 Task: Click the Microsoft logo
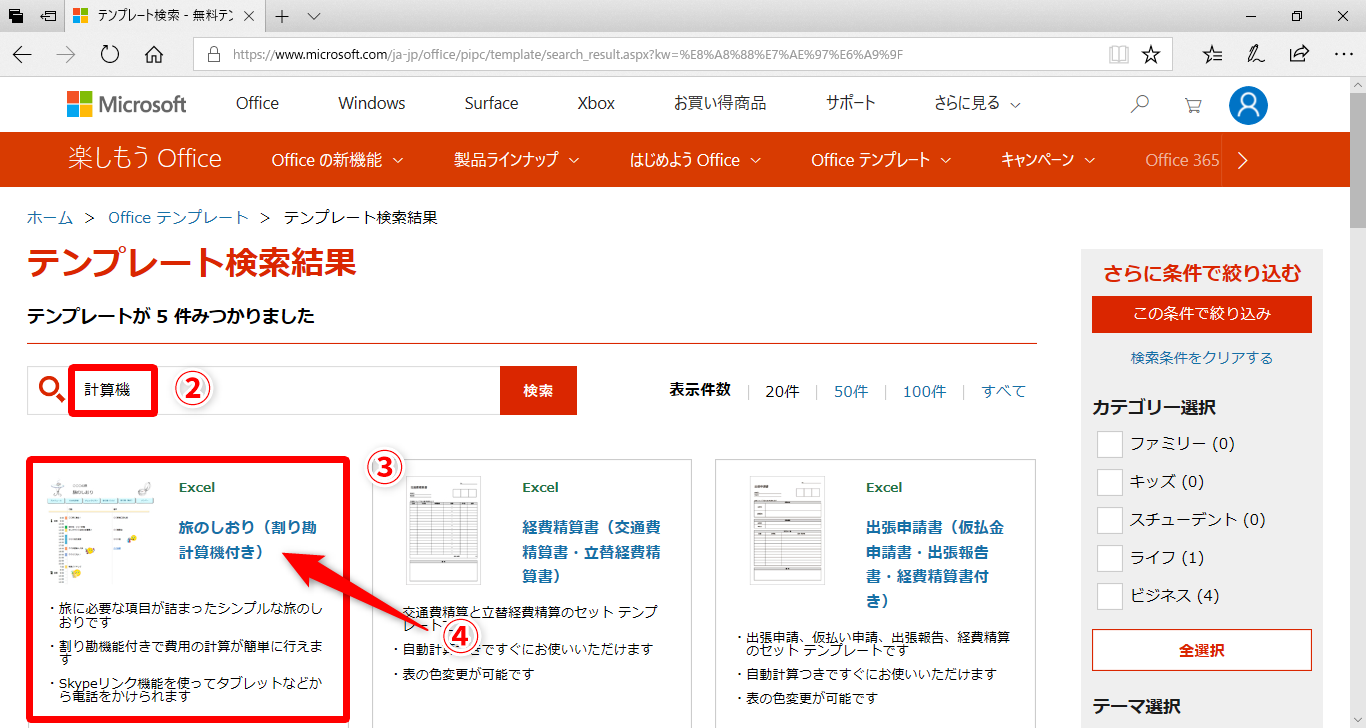pyautogui.click(x=127, y=104)
